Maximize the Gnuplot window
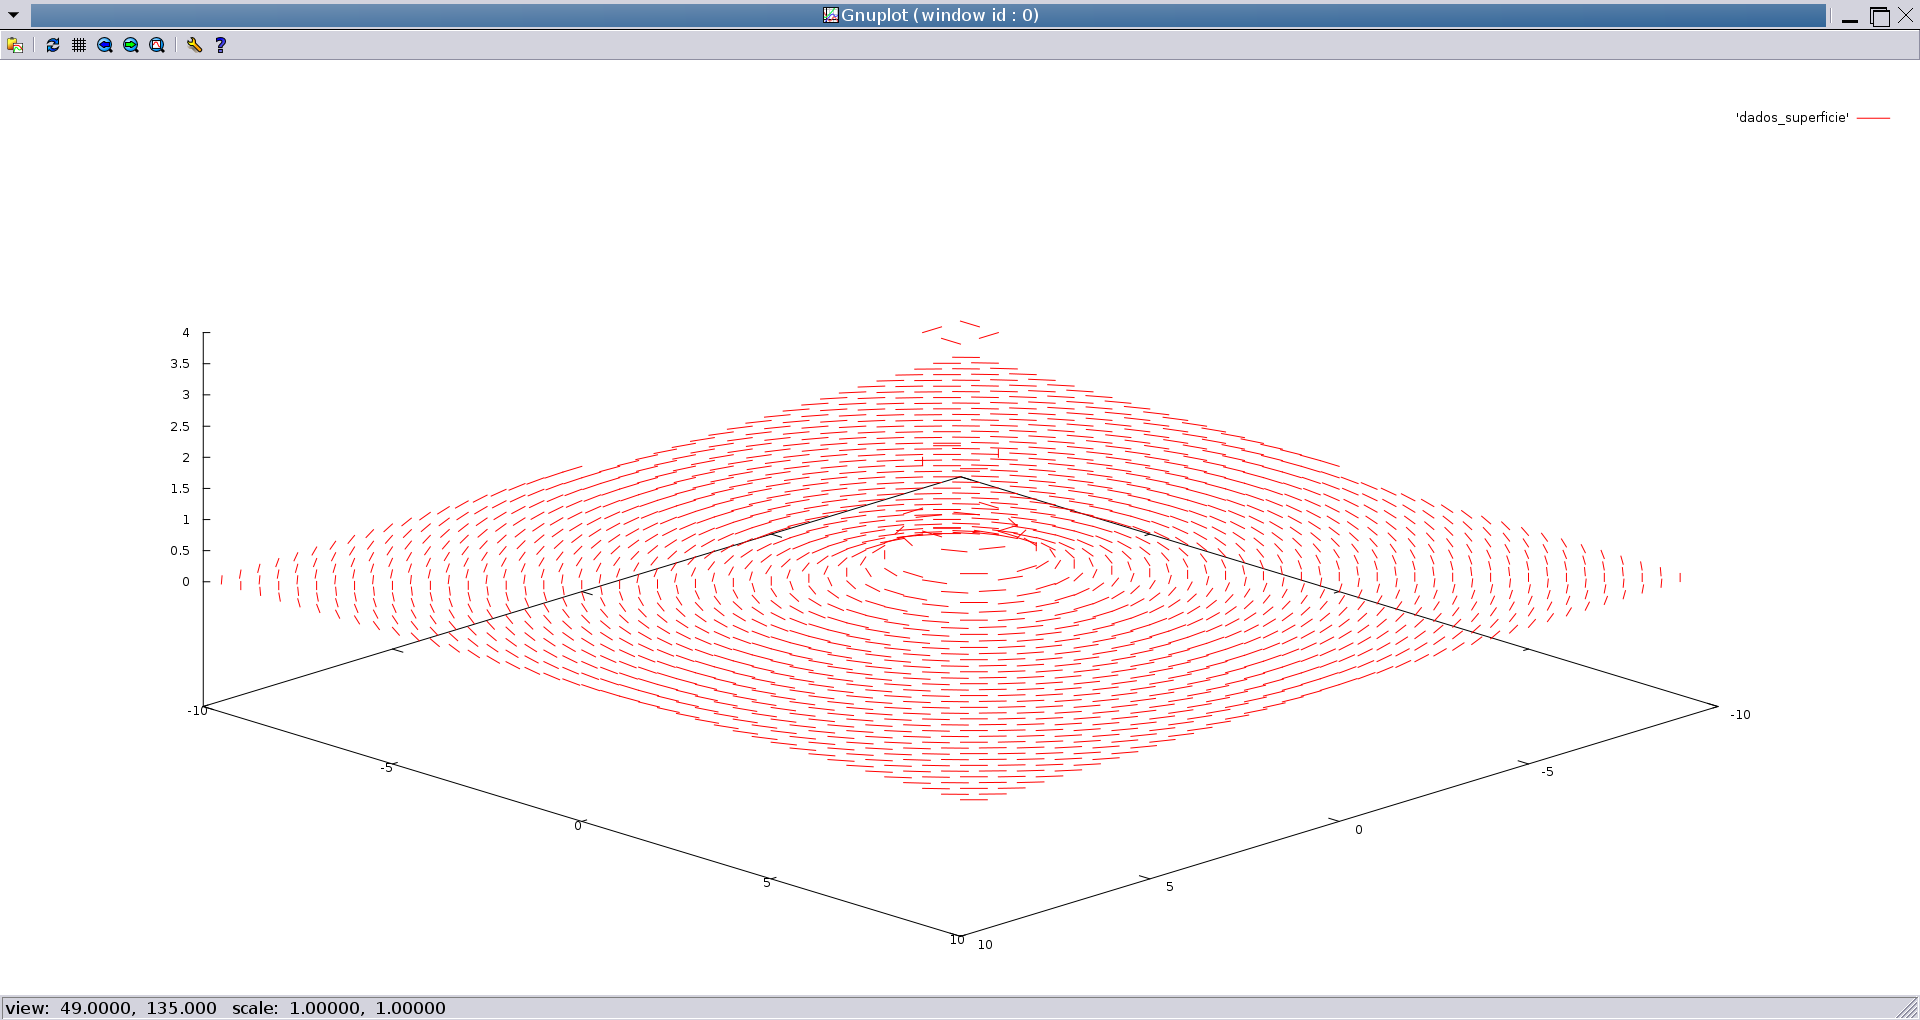 [1880, 16]
